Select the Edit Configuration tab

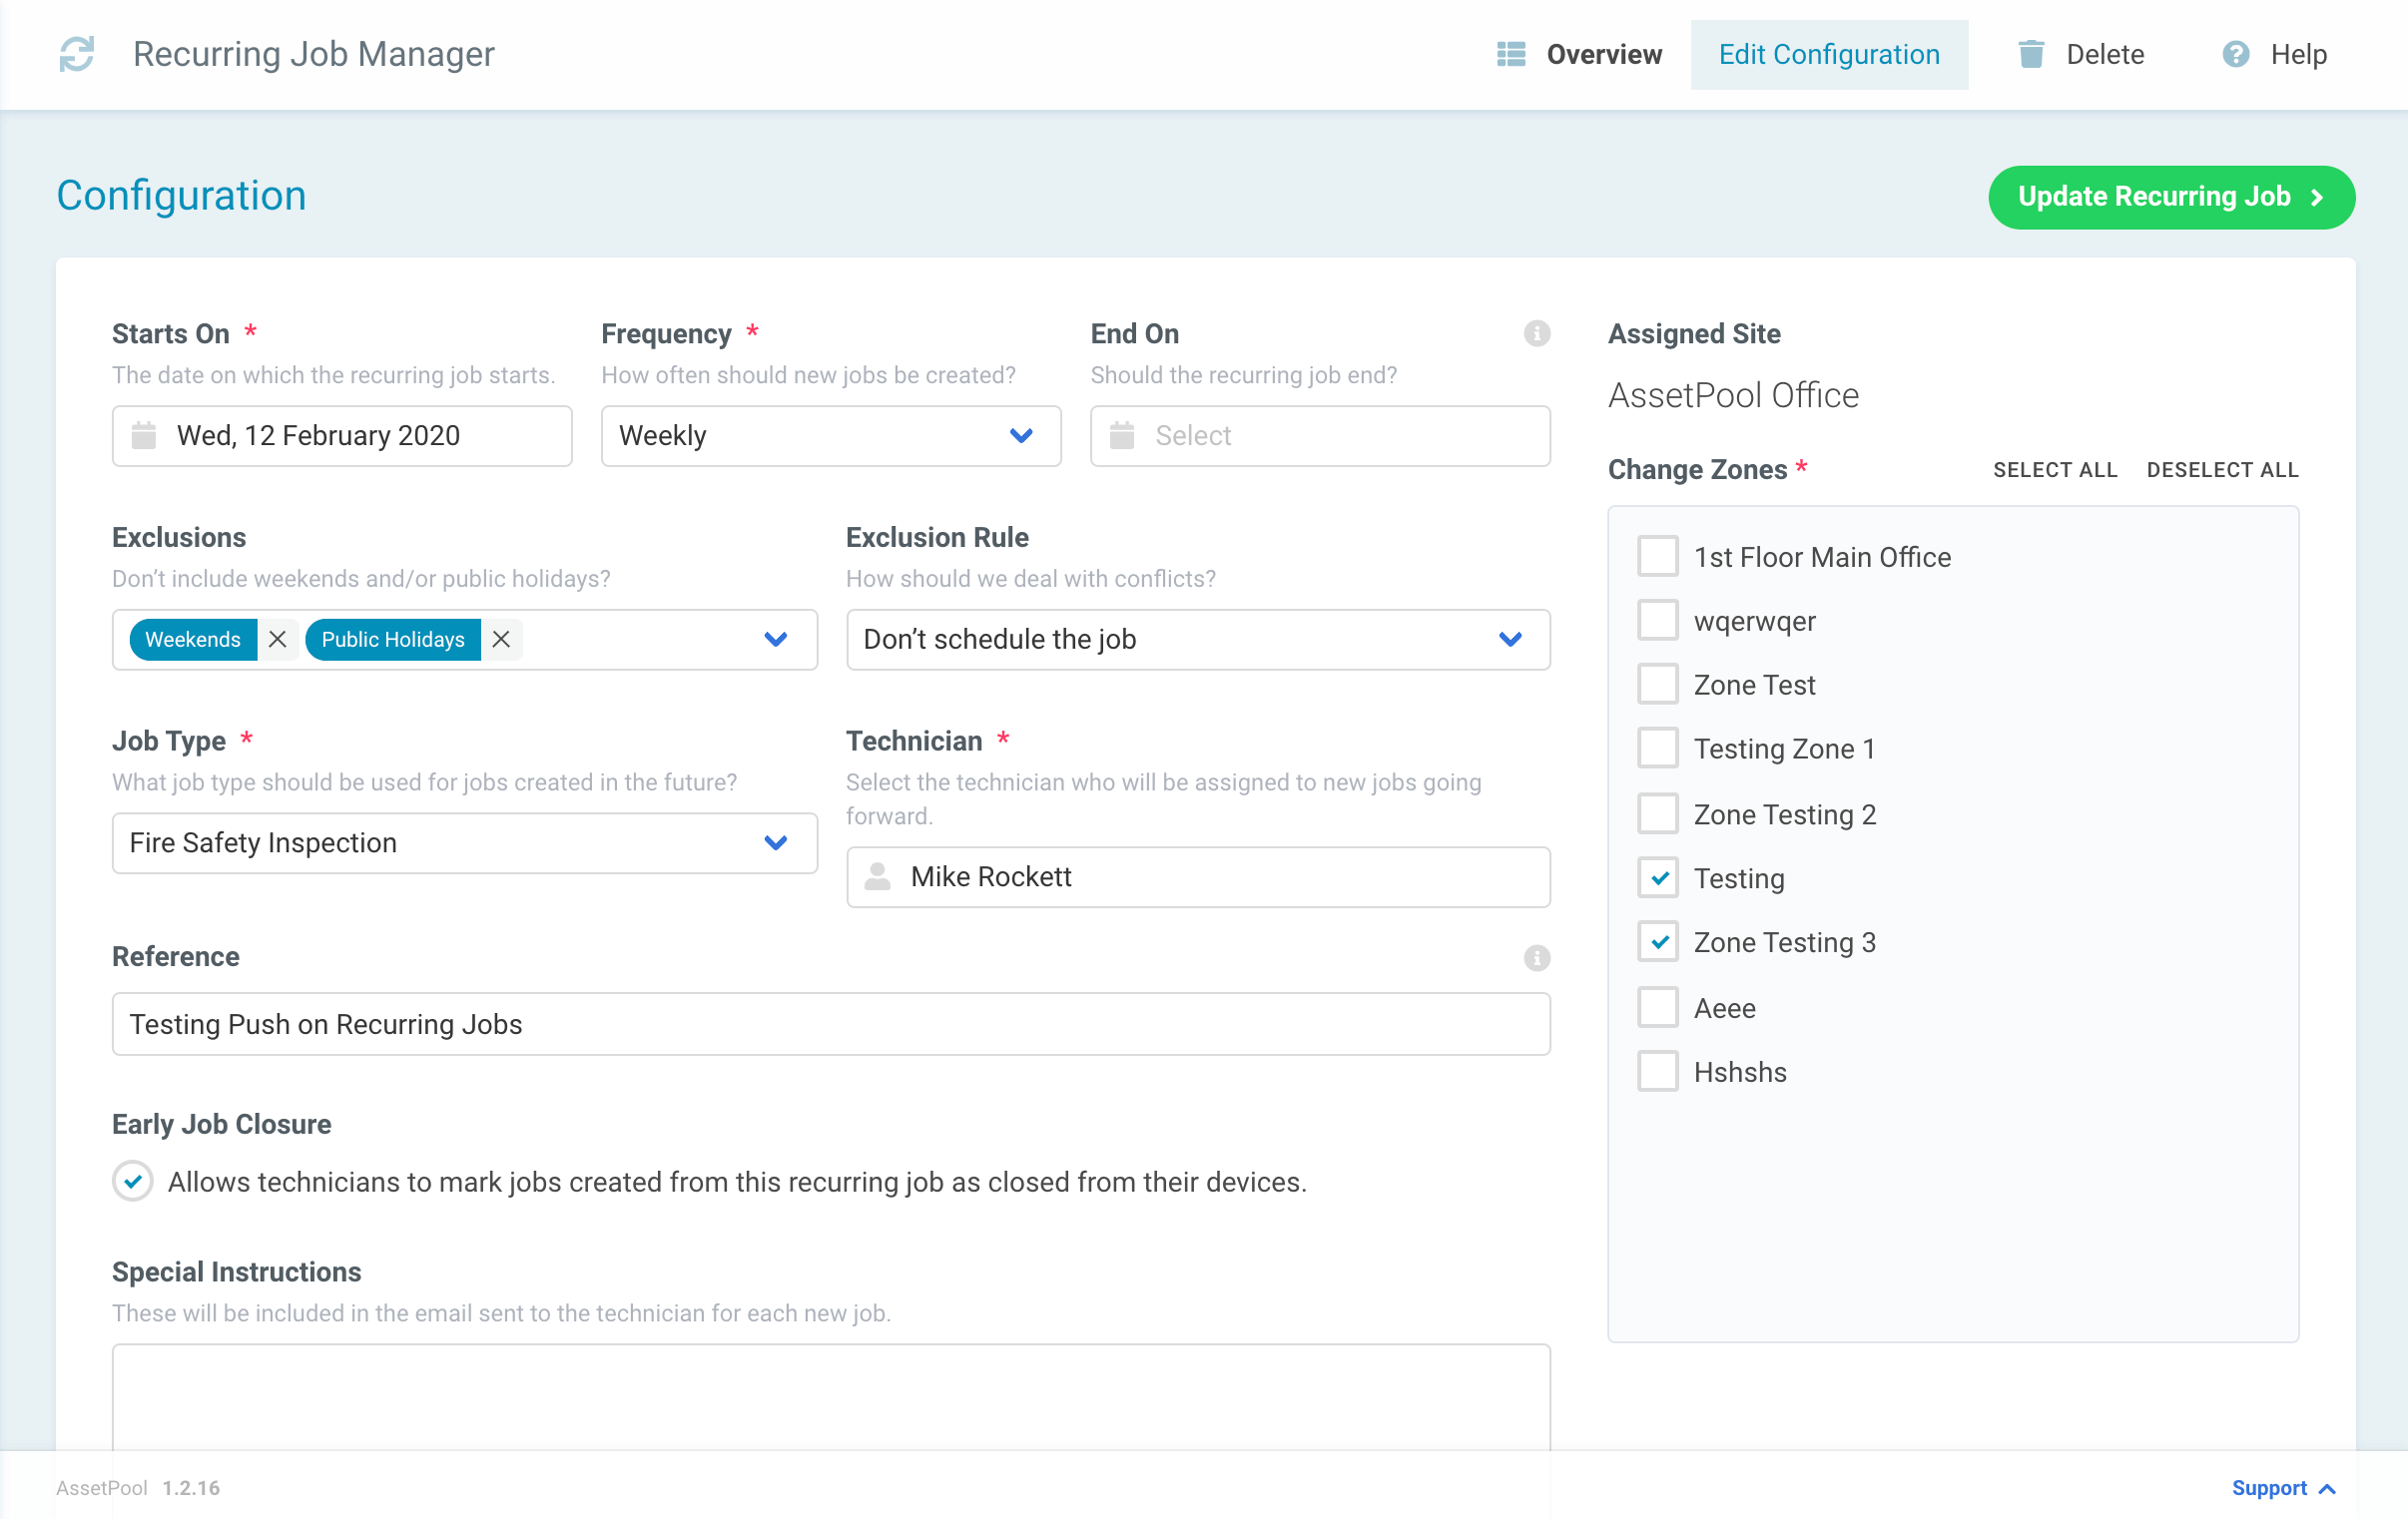coord(1829,54)
